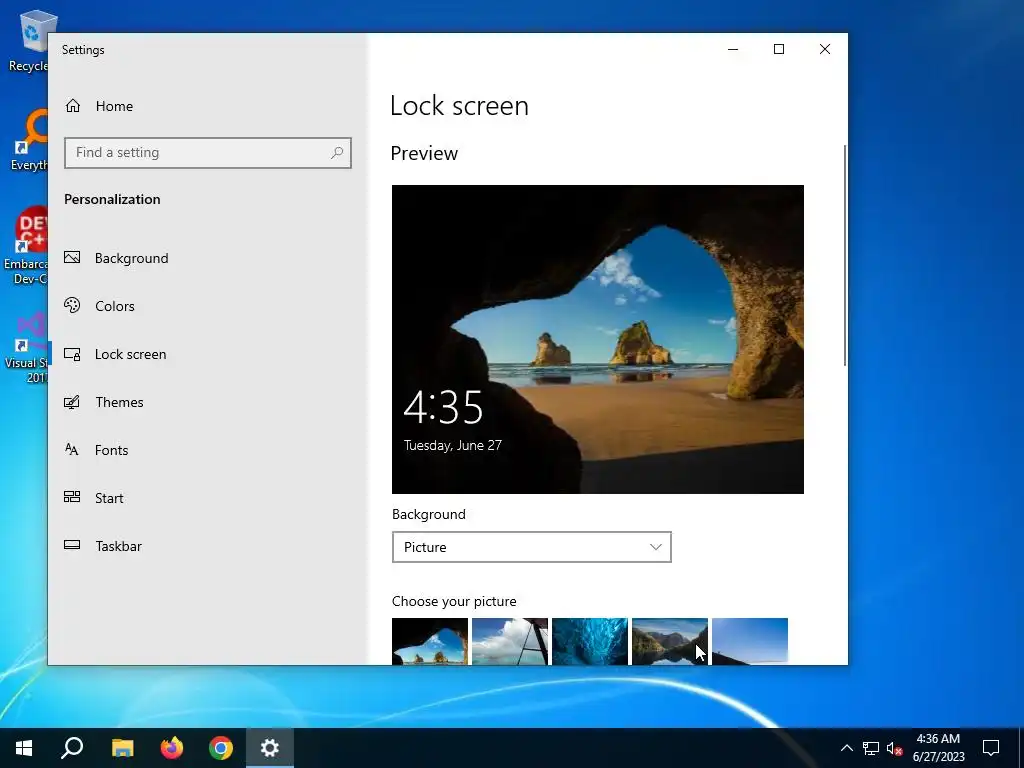The image size is (1024, 768).
Task: Focus the Find a setting search box
Action: pos(208,153)
